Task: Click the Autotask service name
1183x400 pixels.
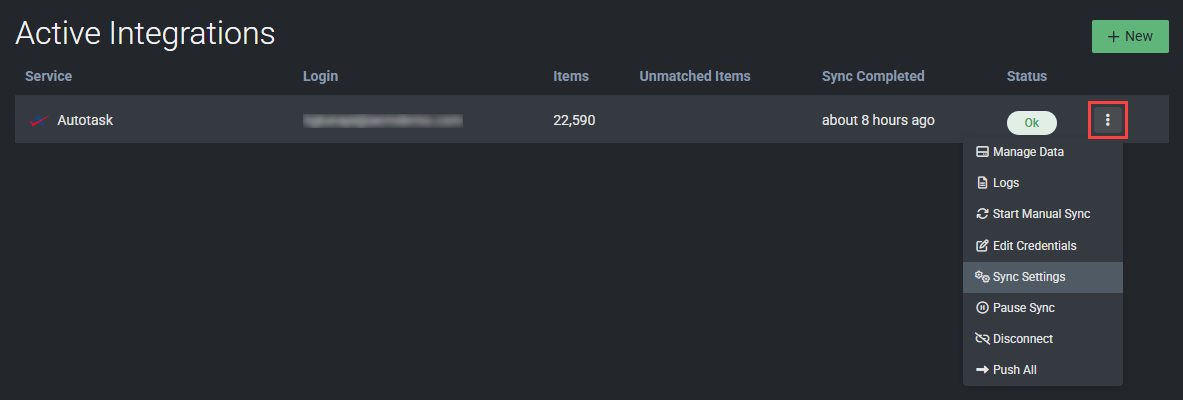Action: (x=85, y=121)
